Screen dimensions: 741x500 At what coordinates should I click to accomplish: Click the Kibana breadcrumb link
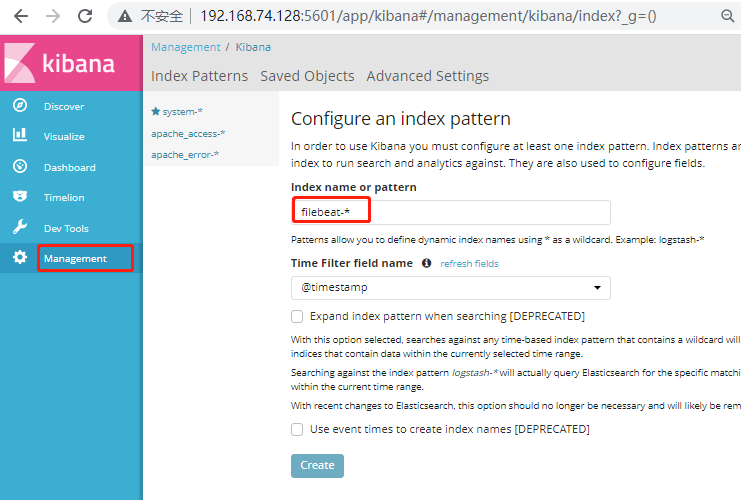(x=253, y=47)
